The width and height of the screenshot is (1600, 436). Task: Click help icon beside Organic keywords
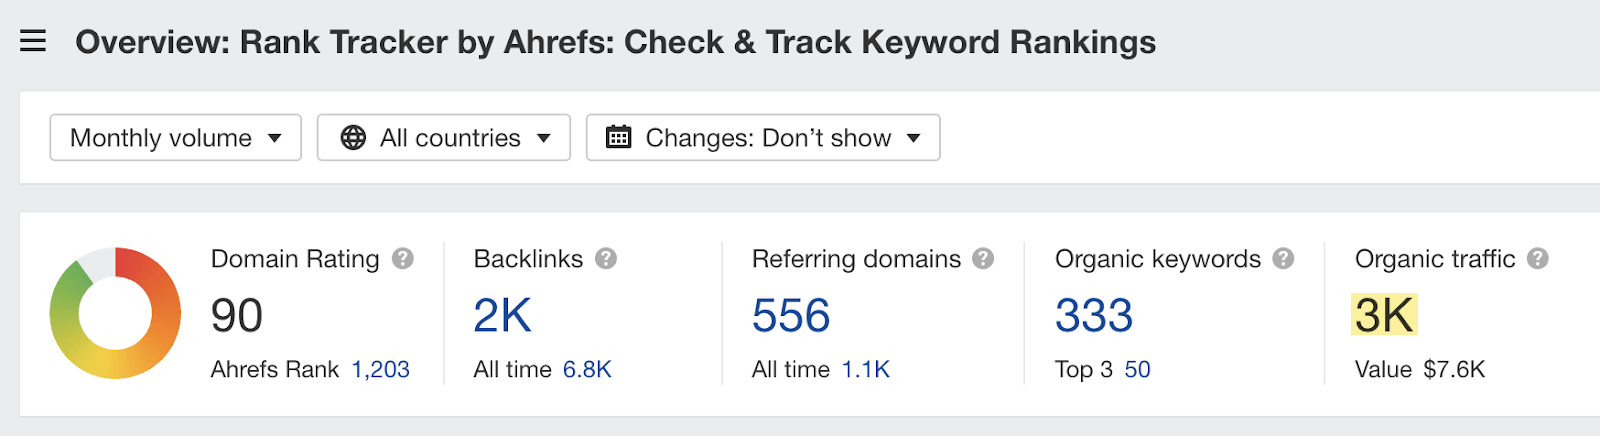click(x=1283, y=259)
